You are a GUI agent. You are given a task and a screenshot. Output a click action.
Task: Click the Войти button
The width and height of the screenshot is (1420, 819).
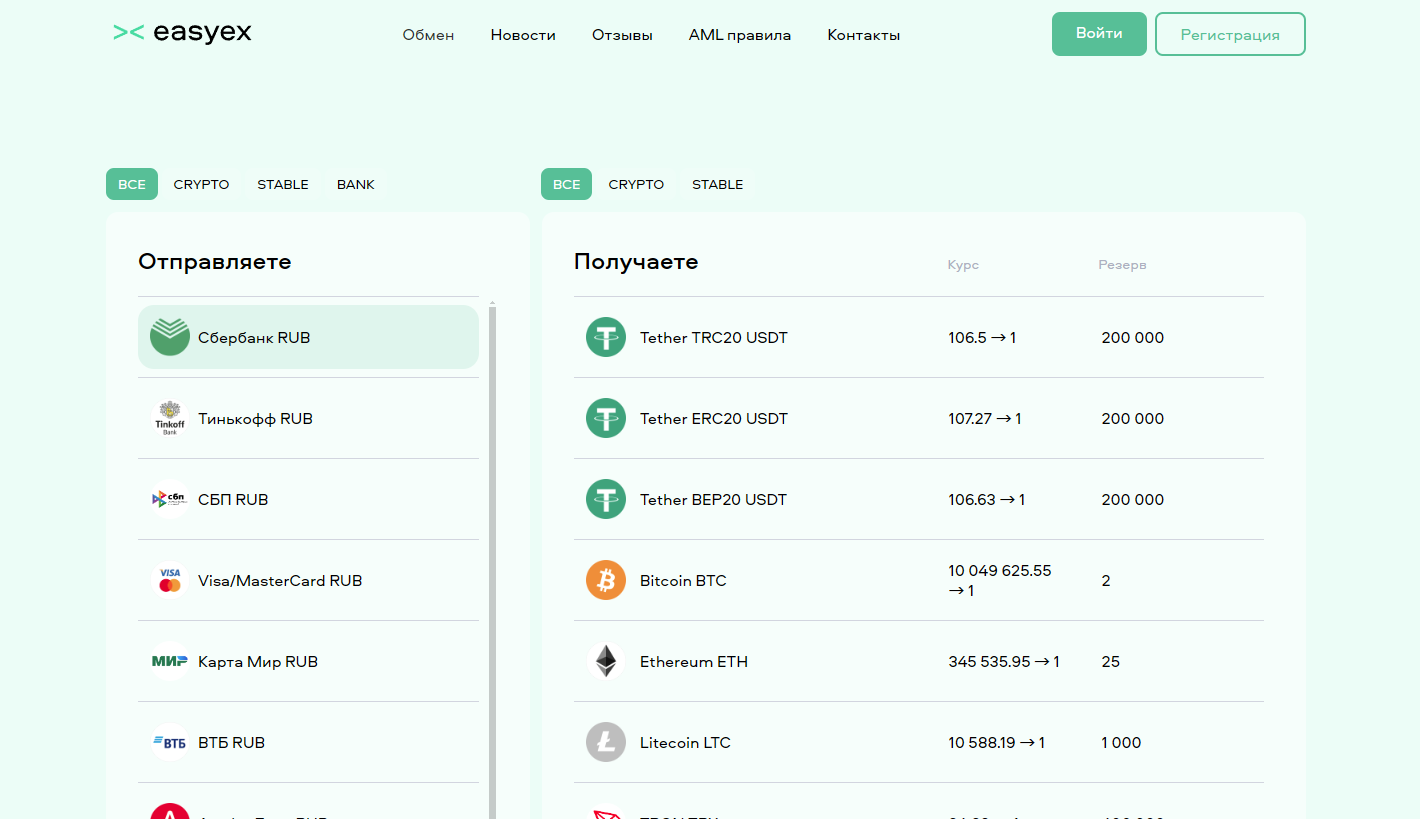coord(1099,34)
